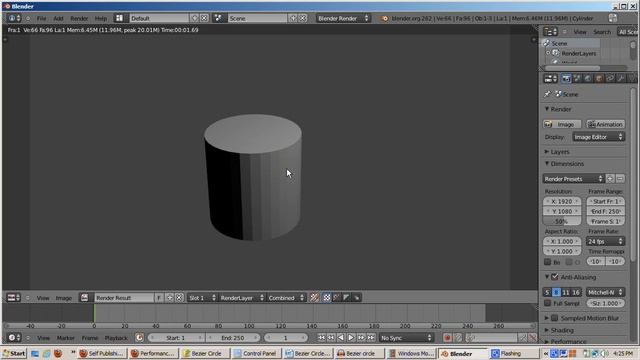Screen dimensions: 640x360
Task: Click the outliner editor type icon
Action: (x=550, y=32)
